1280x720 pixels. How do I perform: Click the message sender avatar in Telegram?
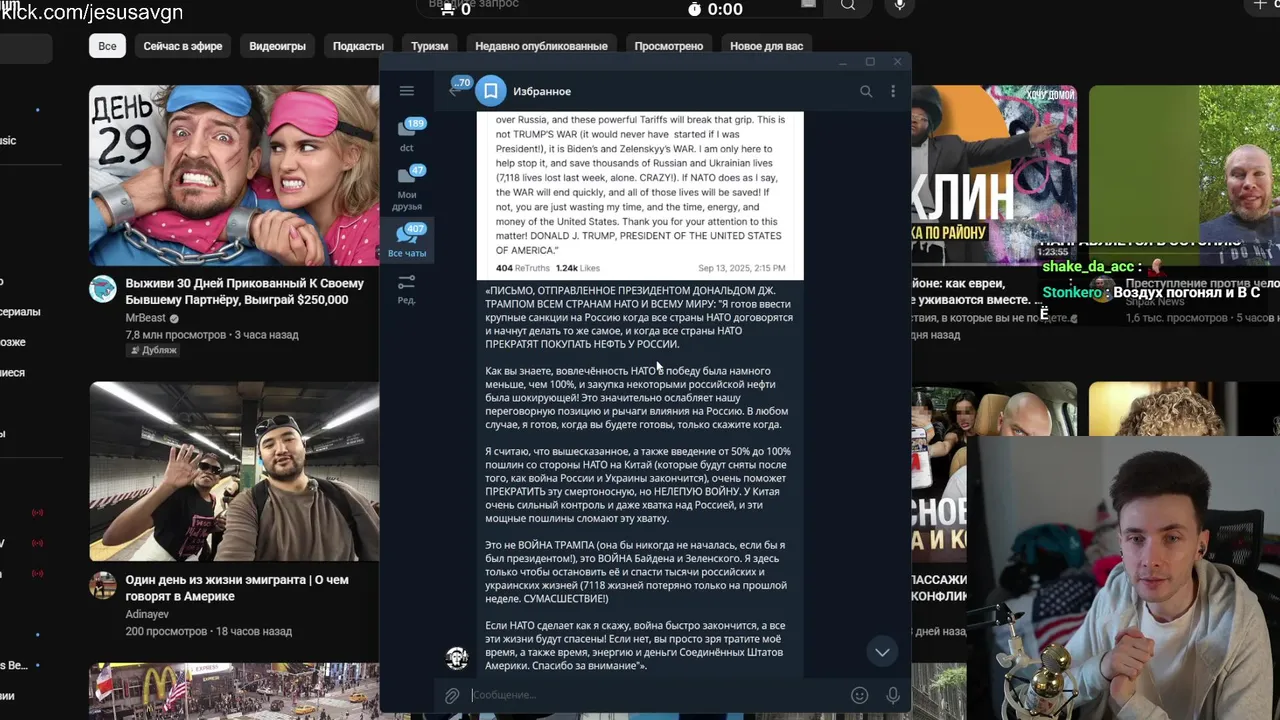coord(457,658)
